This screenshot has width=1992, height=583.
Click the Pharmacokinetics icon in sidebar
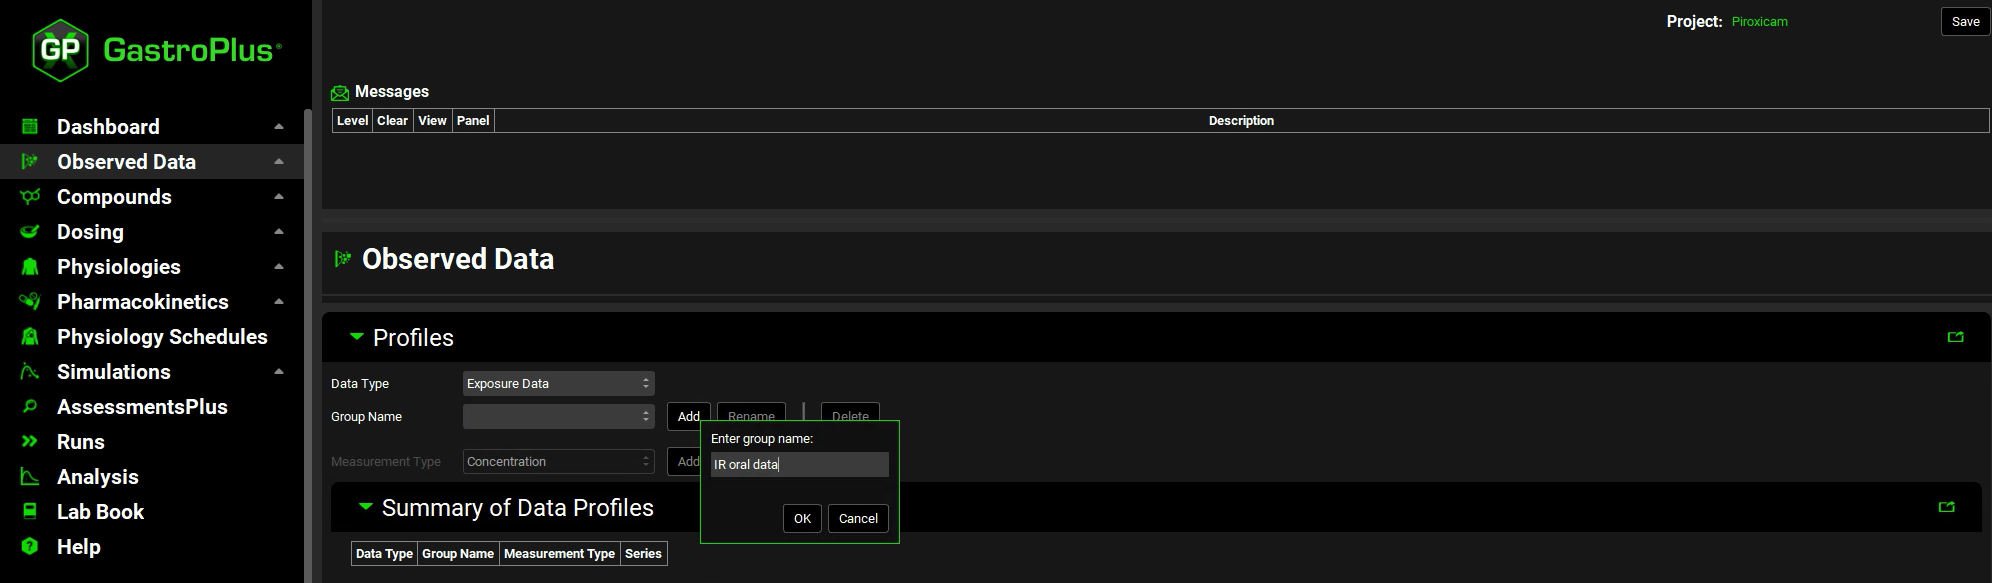click(x=30, y=302)
